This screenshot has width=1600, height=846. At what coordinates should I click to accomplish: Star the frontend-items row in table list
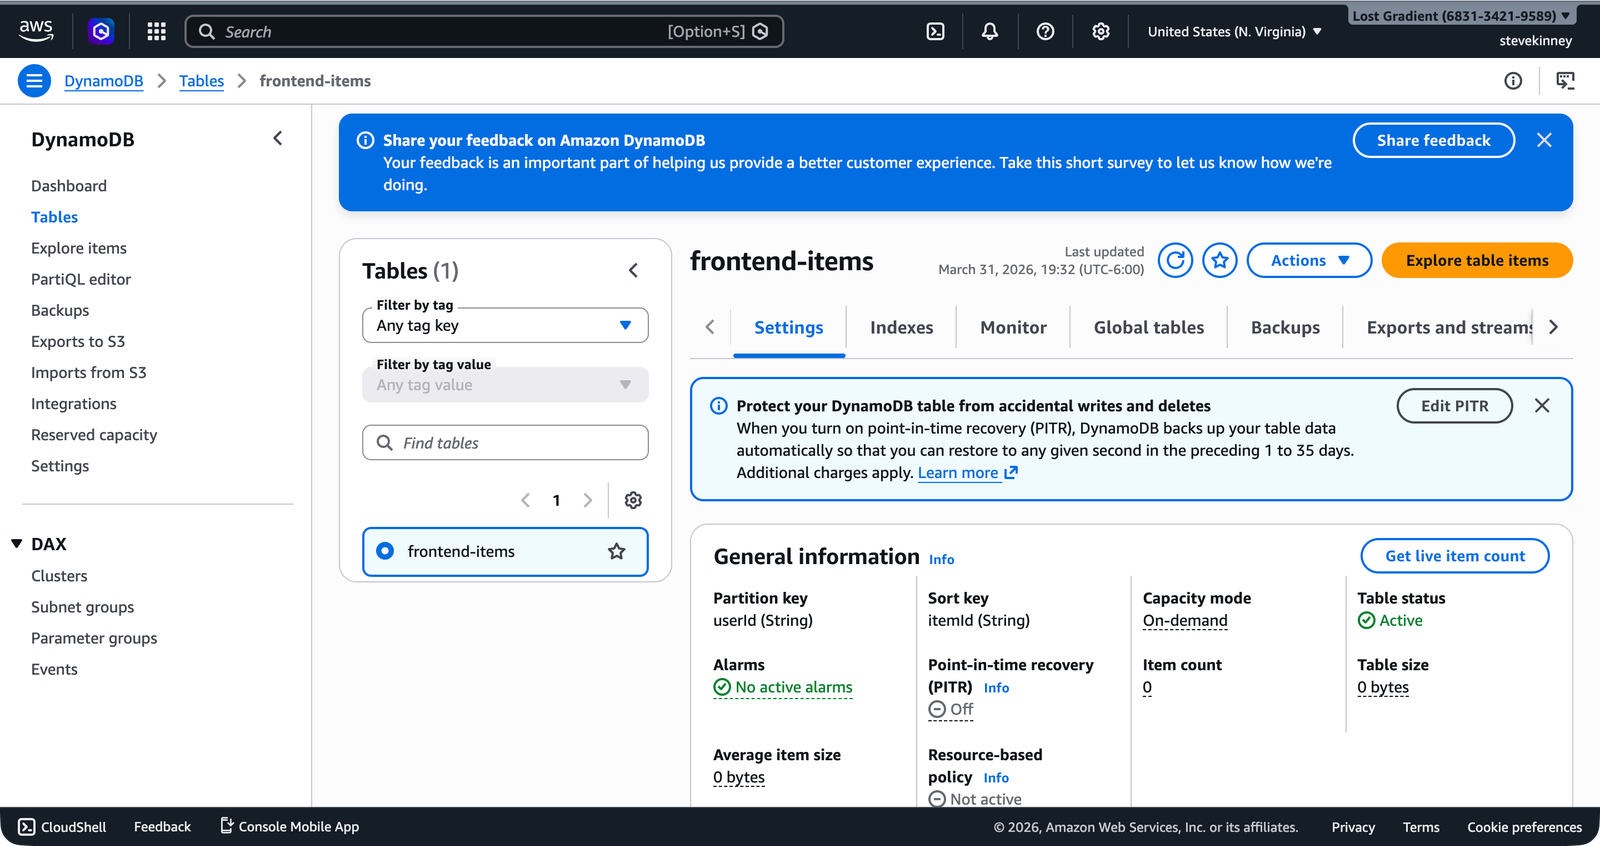point(617,551)
